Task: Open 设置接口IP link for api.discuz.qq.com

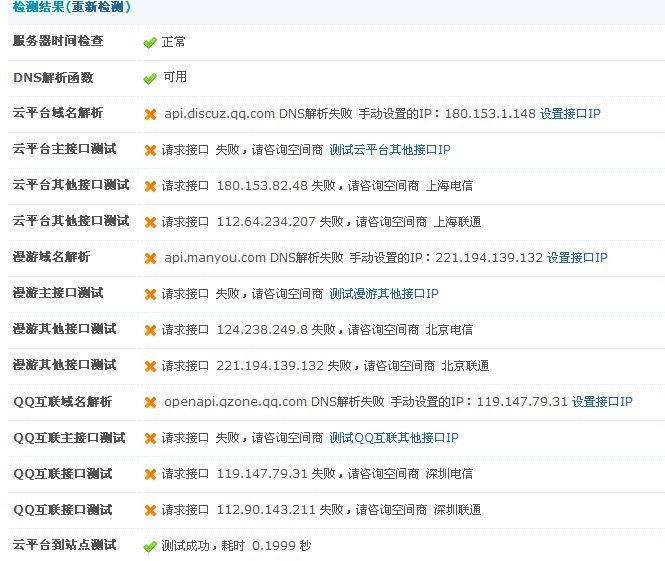Action: click(570, 114)
